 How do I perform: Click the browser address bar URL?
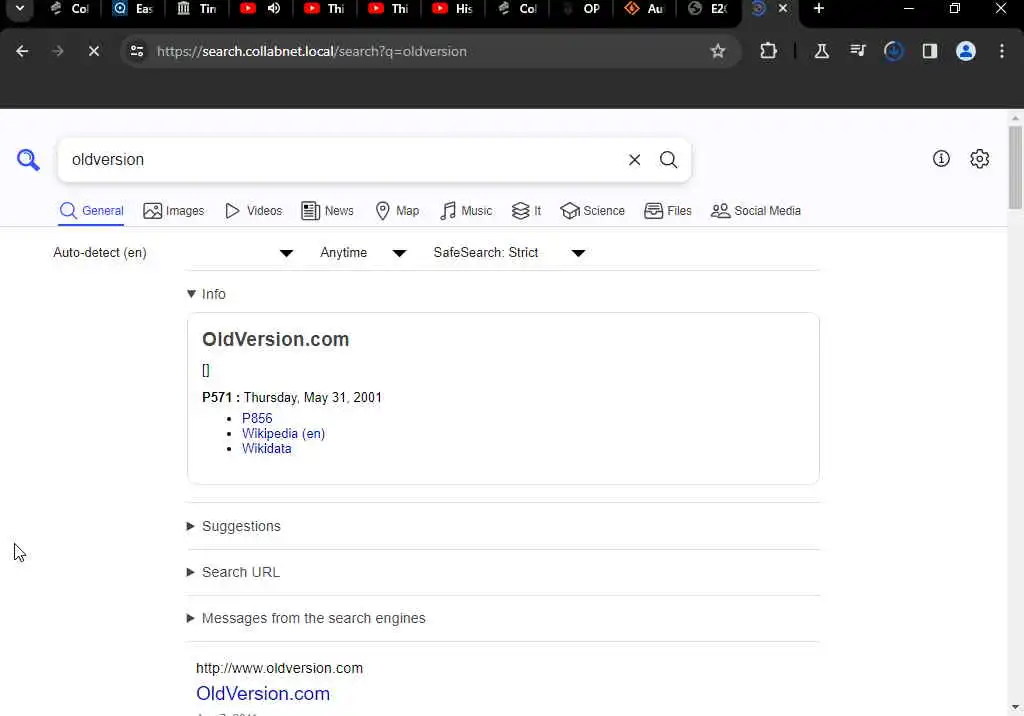pos(312,51)
